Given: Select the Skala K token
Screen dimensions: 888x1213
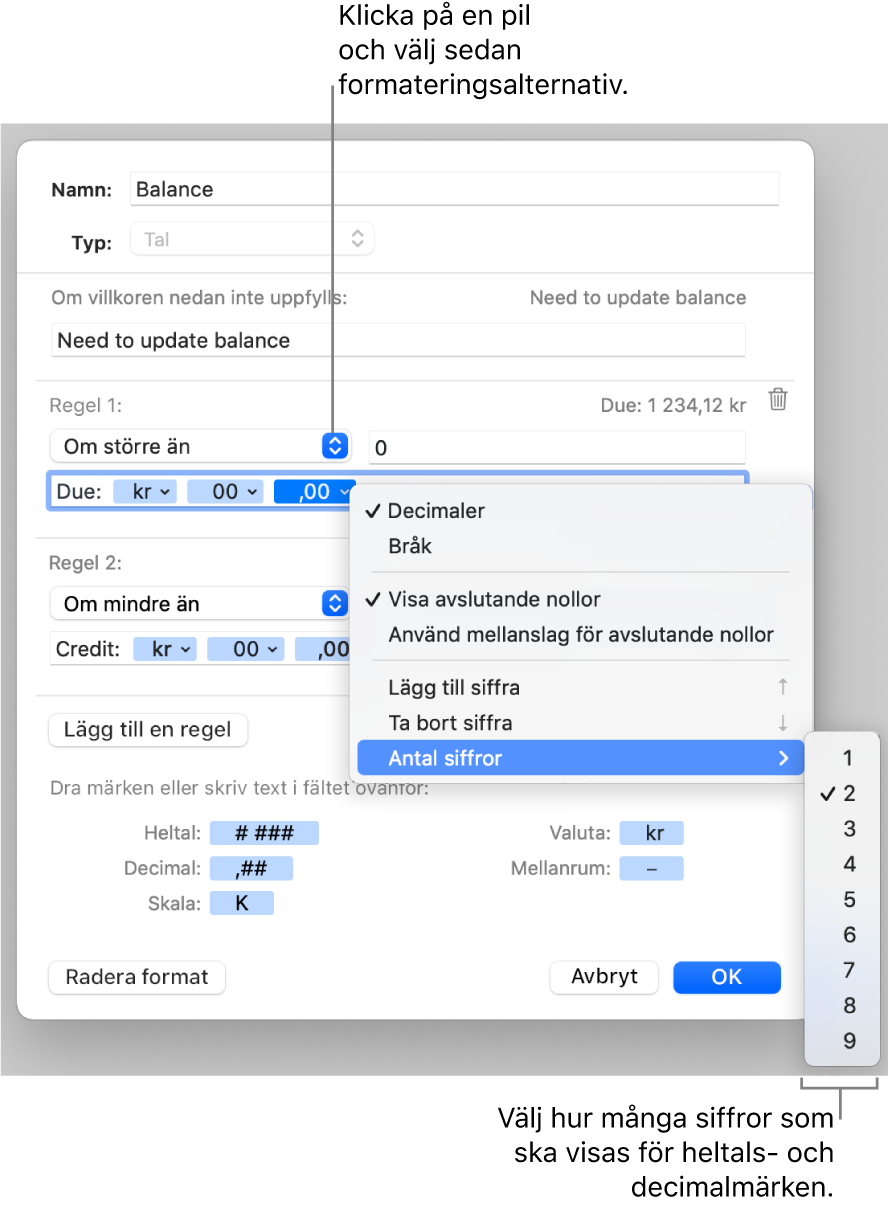Looking at the screenshot, I should (241, 904).
